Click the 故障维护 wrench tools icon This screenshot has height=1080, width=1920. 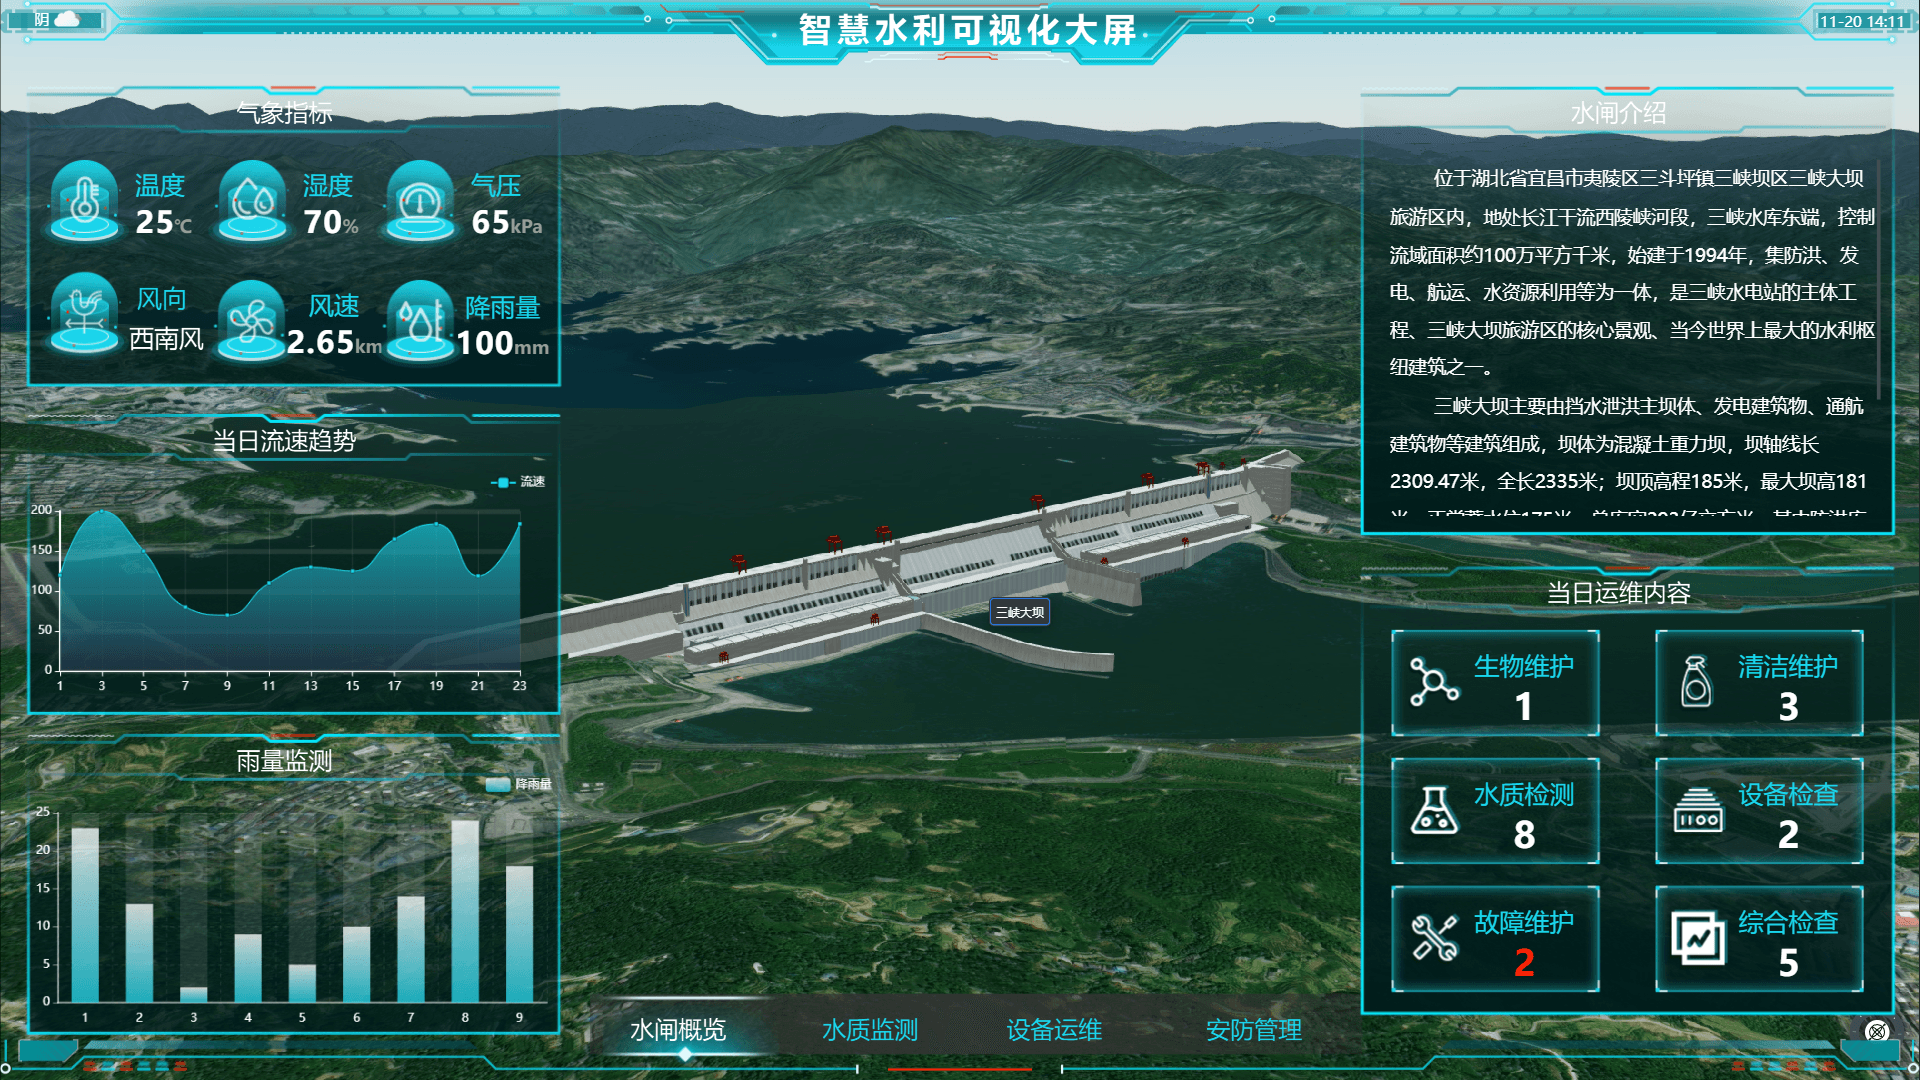pyautogui.click(x=1434, y=938)
